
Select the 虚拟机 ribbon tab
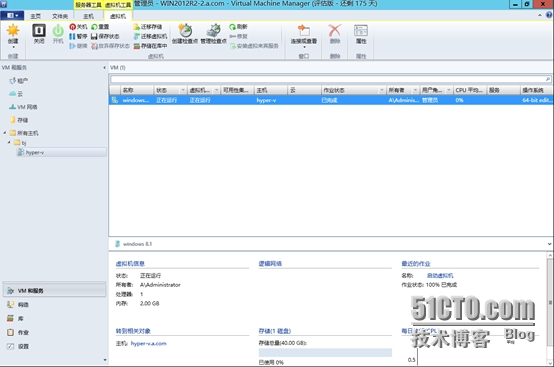[118, 16]
